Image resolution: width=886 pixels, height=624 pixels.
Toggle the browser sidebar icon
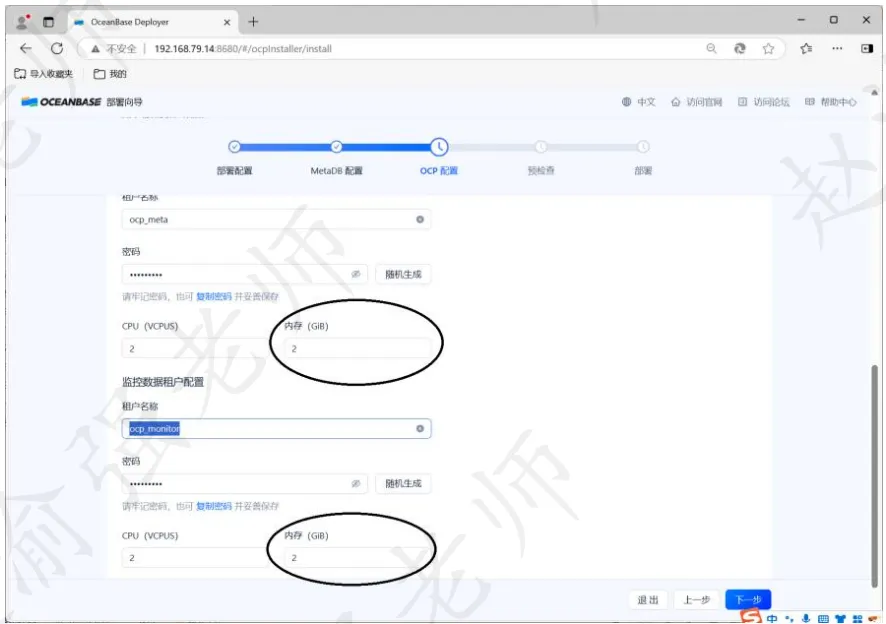867,49
